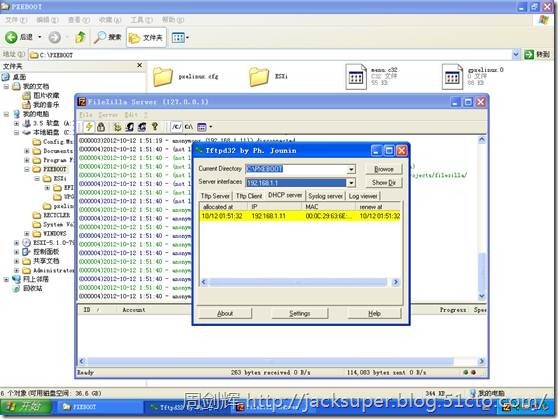Click FileZilla transfer list horizontal scrollbar
Screen dimensions: 558x419
coord(281,361)
